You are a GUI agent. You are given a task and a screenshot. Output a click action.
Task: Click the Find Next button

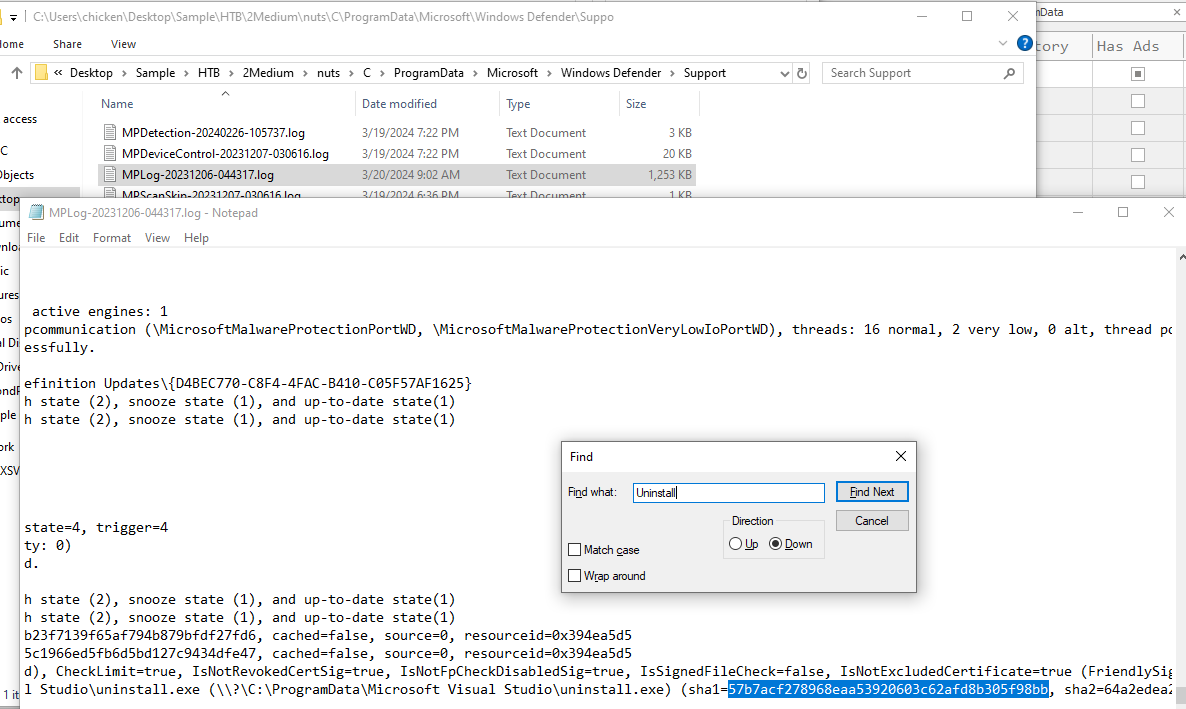click(871, 492)
